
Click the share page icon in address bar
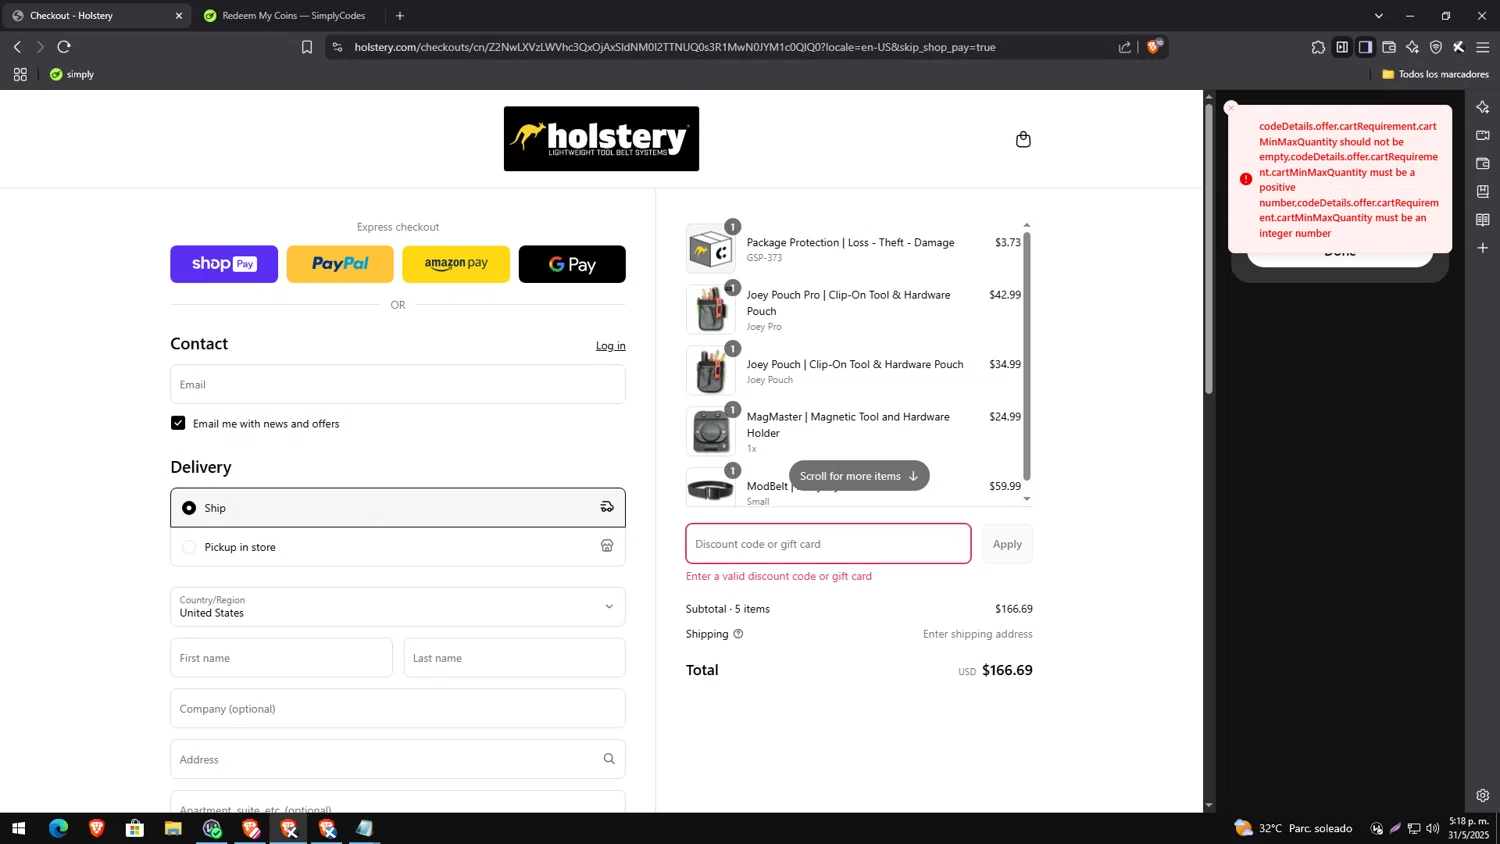[x=1125, y=47]
